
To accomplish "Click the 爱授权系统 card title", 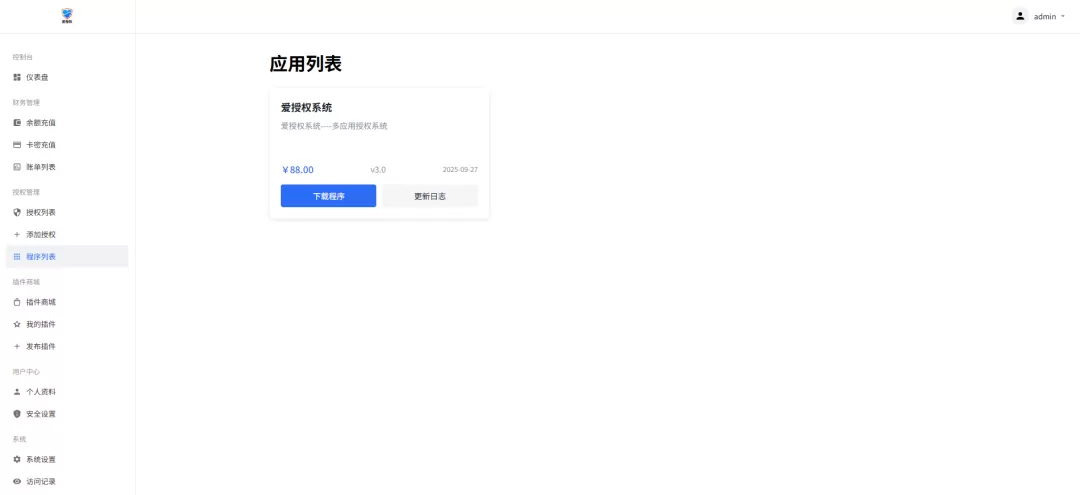I will coord(306,107).
